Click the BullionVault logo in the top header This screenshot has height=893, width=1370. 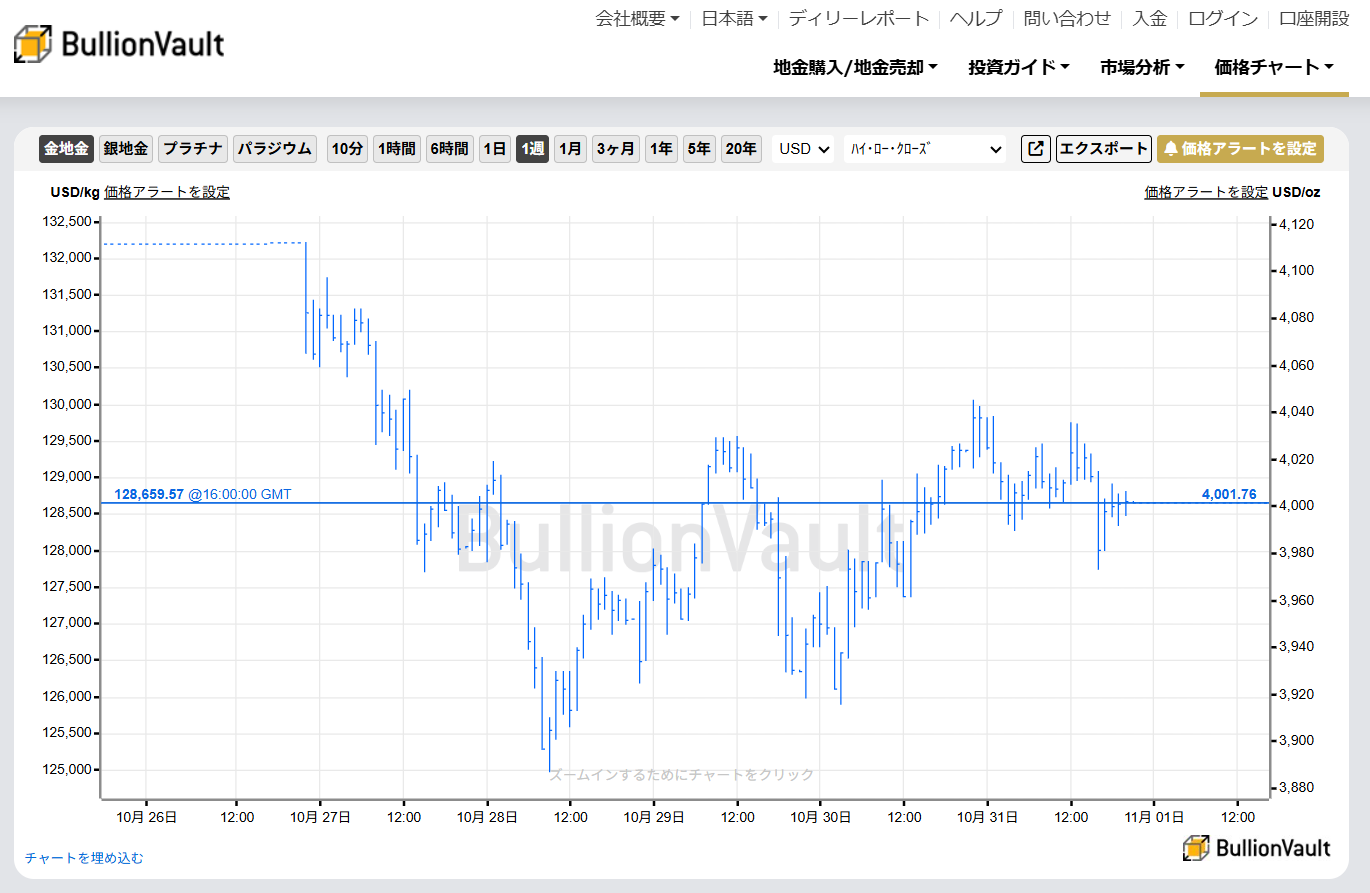(x=118, y=44)
